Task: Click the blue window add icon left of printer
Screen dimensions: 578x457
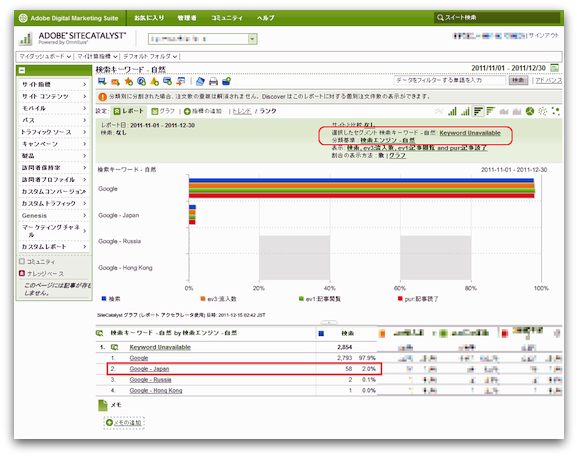Action: (x=167, y=81)
